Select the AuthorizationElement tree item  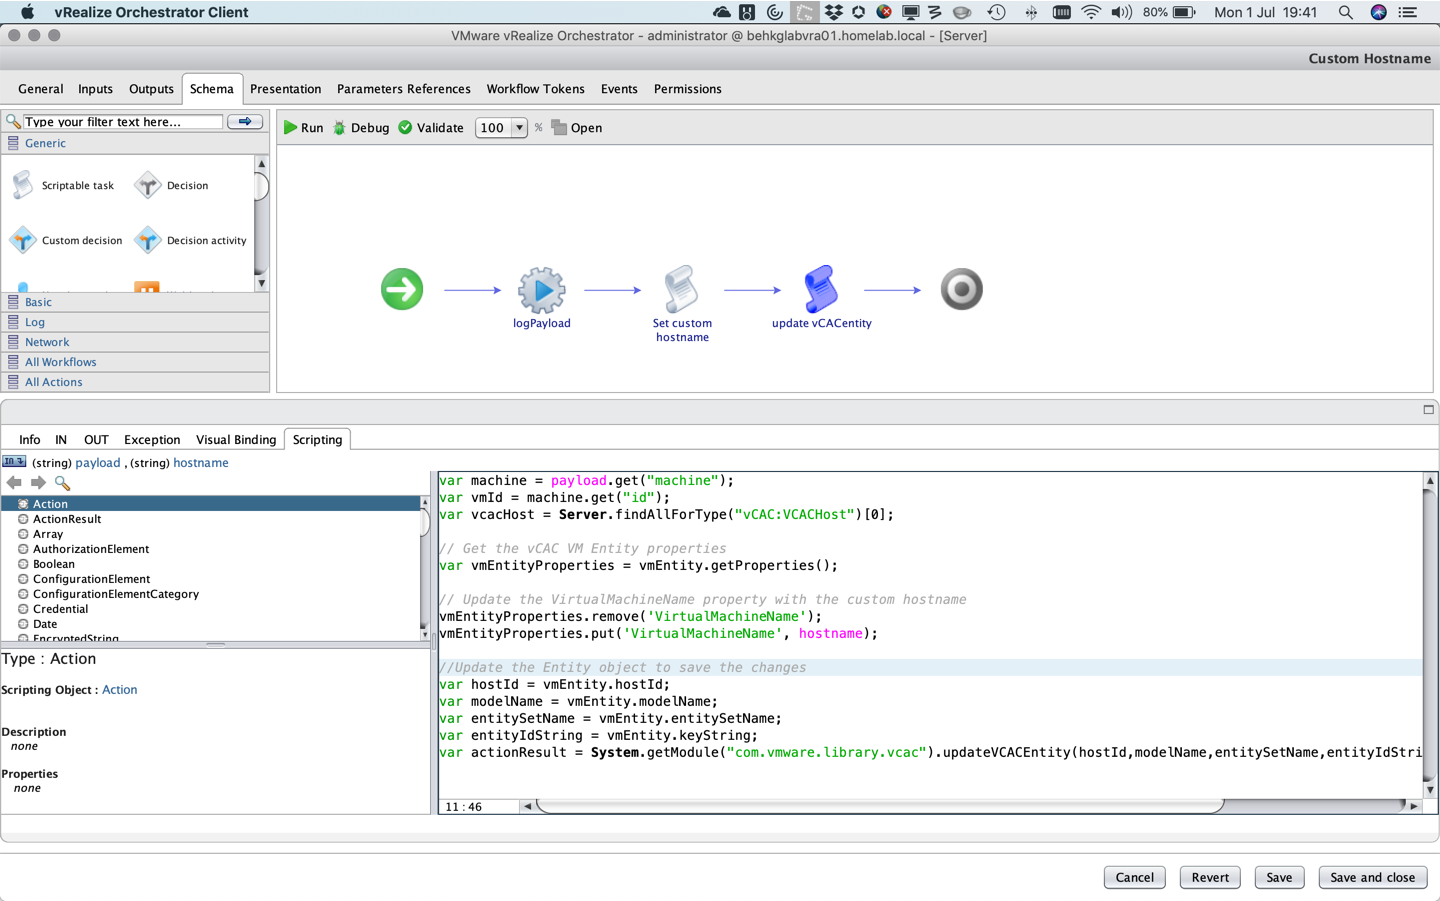coord(91,549)
